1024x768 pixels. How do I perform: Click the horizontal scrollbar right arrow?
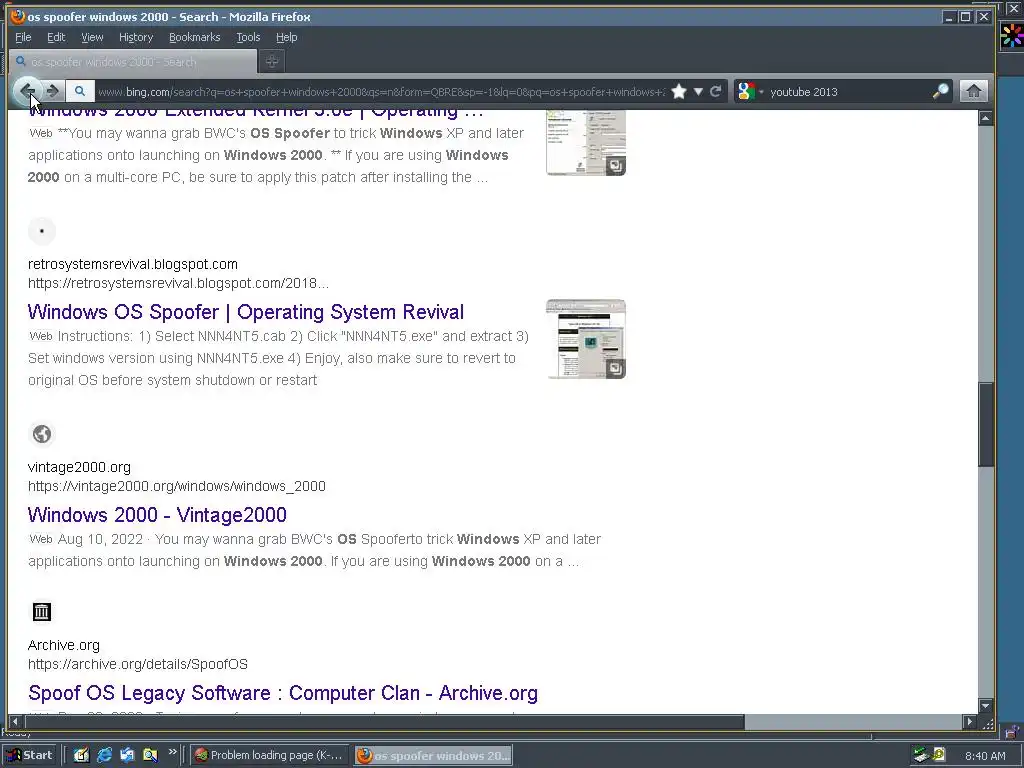pos(970,722)
